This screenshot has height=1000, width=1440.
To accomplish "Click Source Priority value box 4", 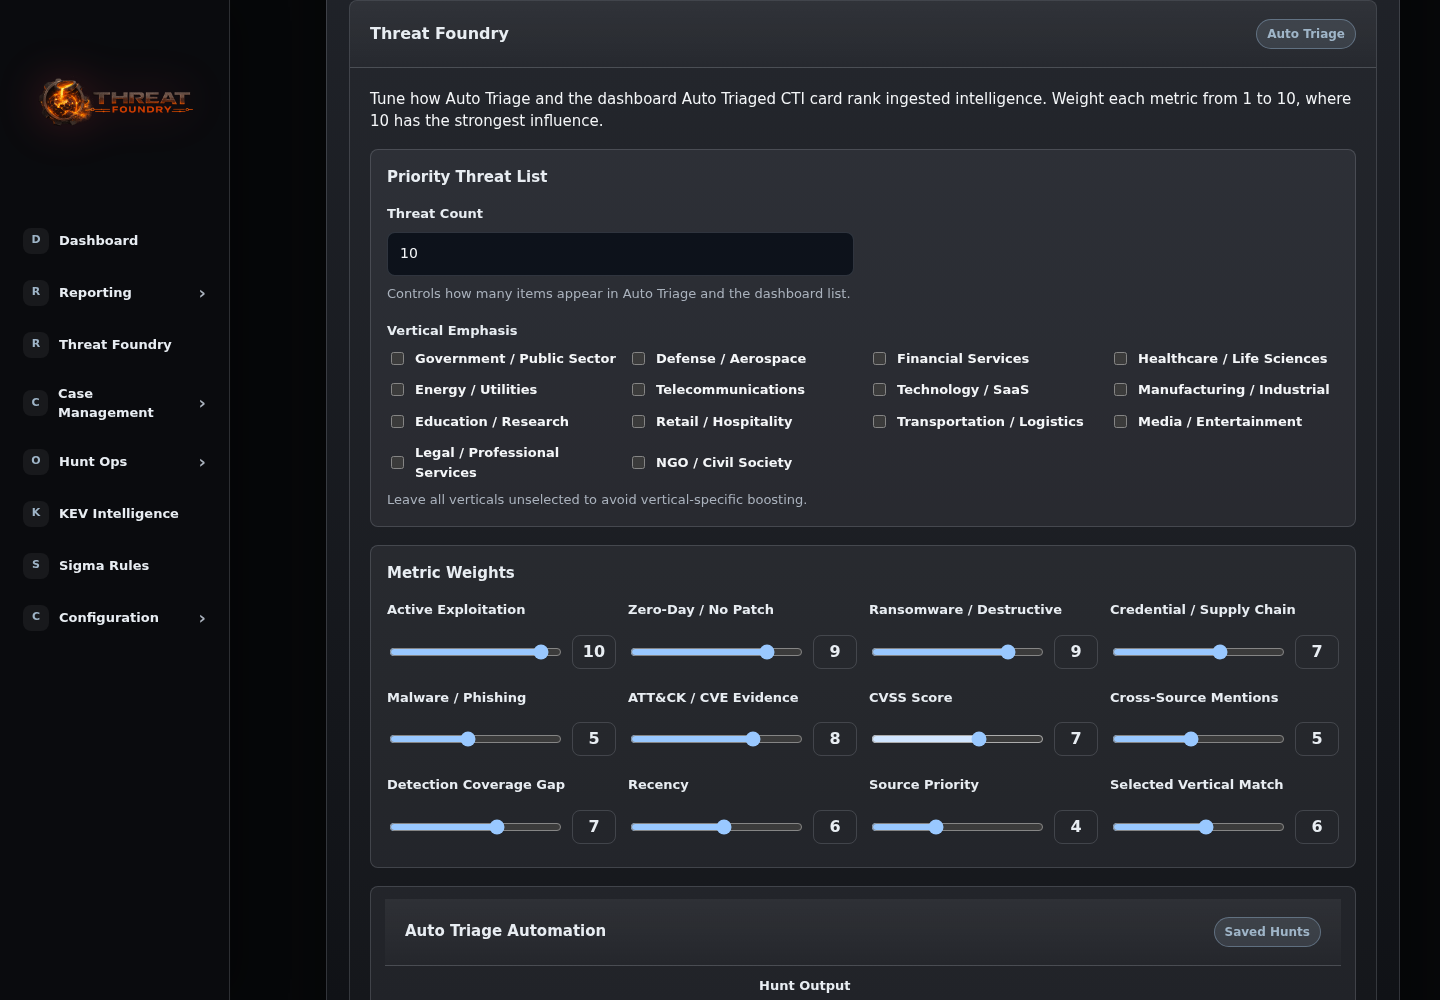I will point(1076,827).
